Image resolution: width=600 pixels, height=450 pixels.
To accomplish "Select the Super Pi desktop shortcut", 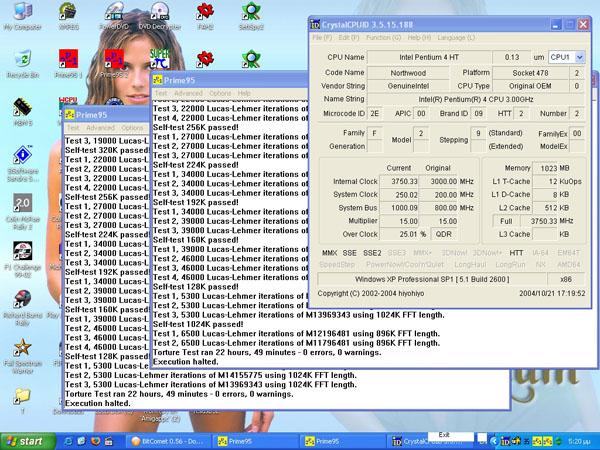I will tap(160, 58).
